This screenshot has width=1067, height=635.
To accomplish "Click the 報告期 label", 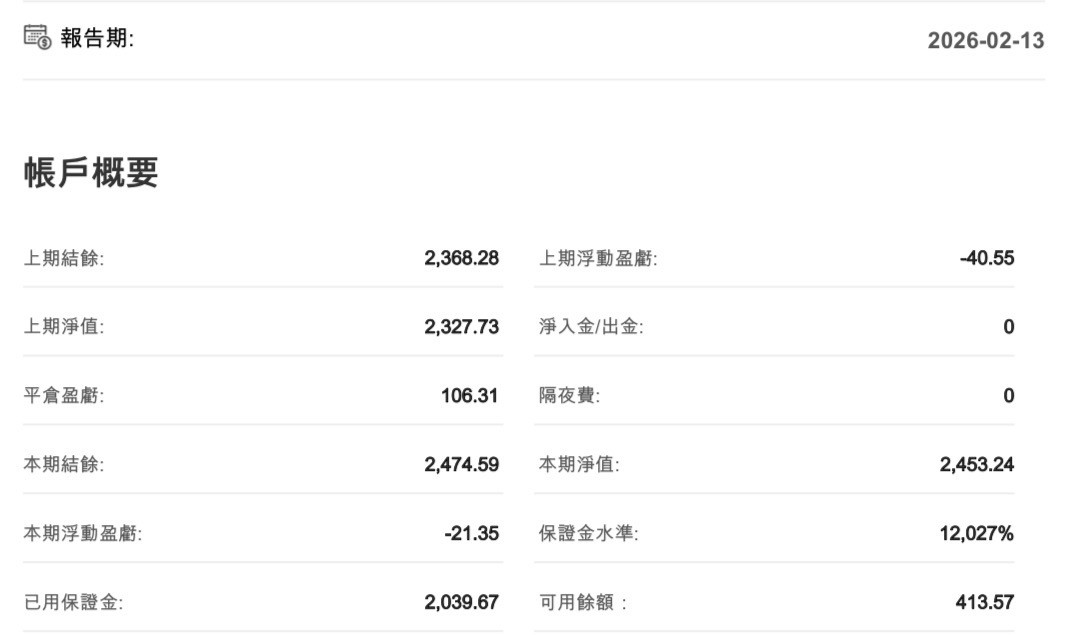I will click(98, 39).
